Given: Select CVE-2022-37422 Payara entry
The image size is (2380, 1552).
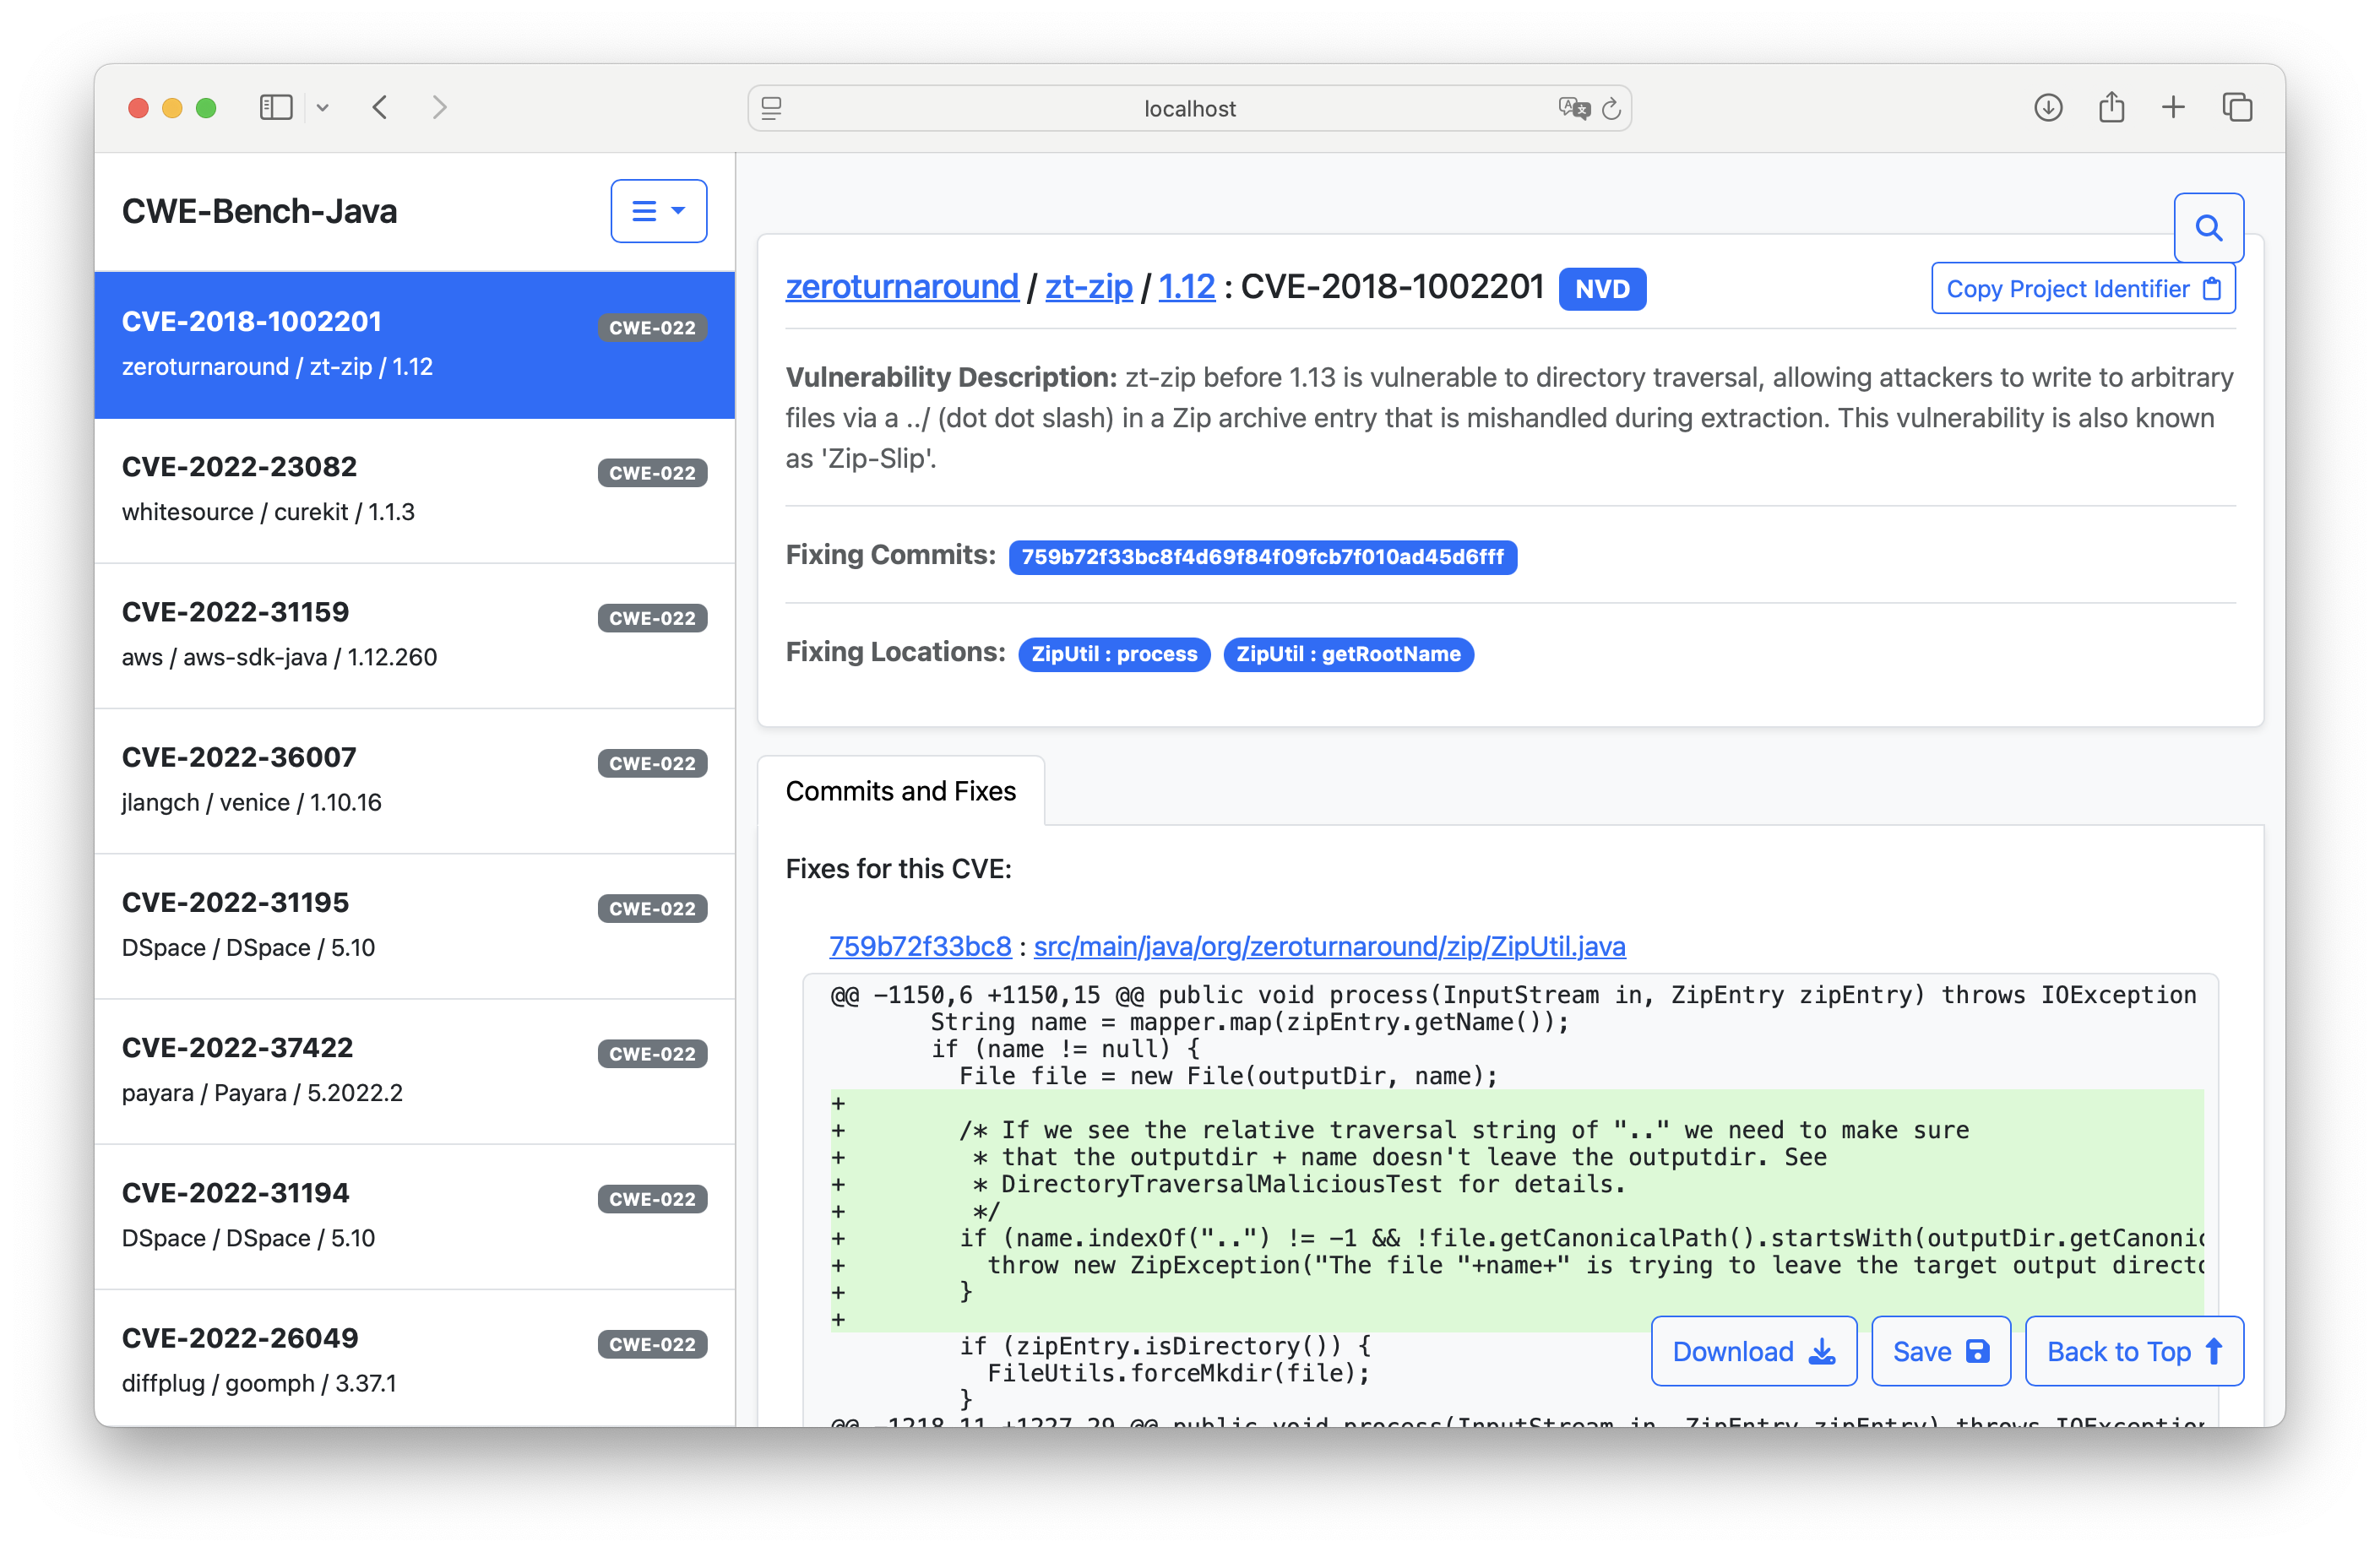Looking at the screenshot, I should coord(414,1072).
